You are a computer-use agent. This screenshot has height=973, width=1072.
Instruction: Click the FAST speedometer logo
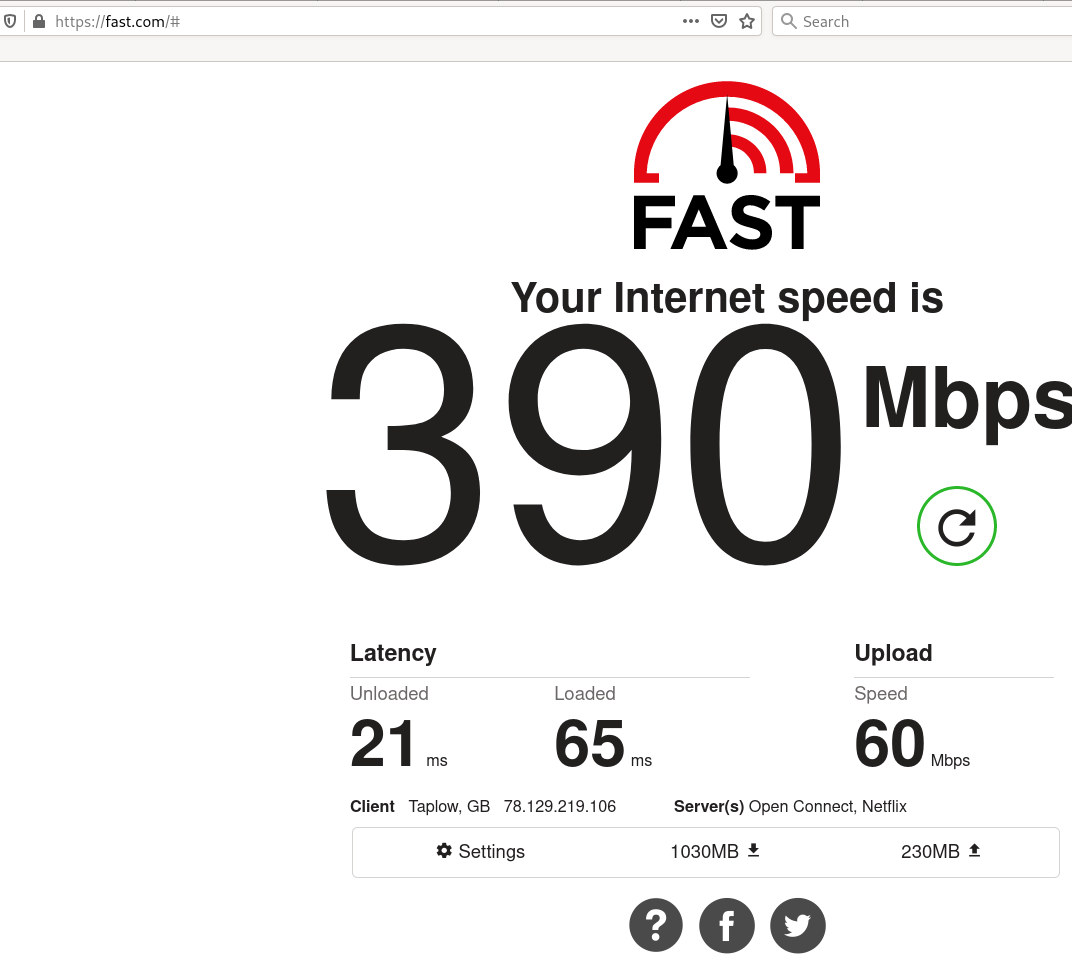tap(727, 165)
